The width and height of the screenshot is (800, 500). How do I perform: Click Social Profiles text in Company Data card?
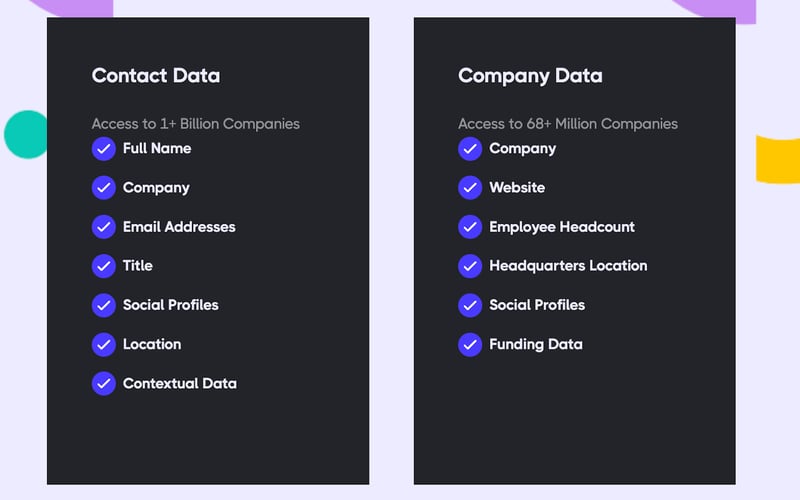coord(537,305)
